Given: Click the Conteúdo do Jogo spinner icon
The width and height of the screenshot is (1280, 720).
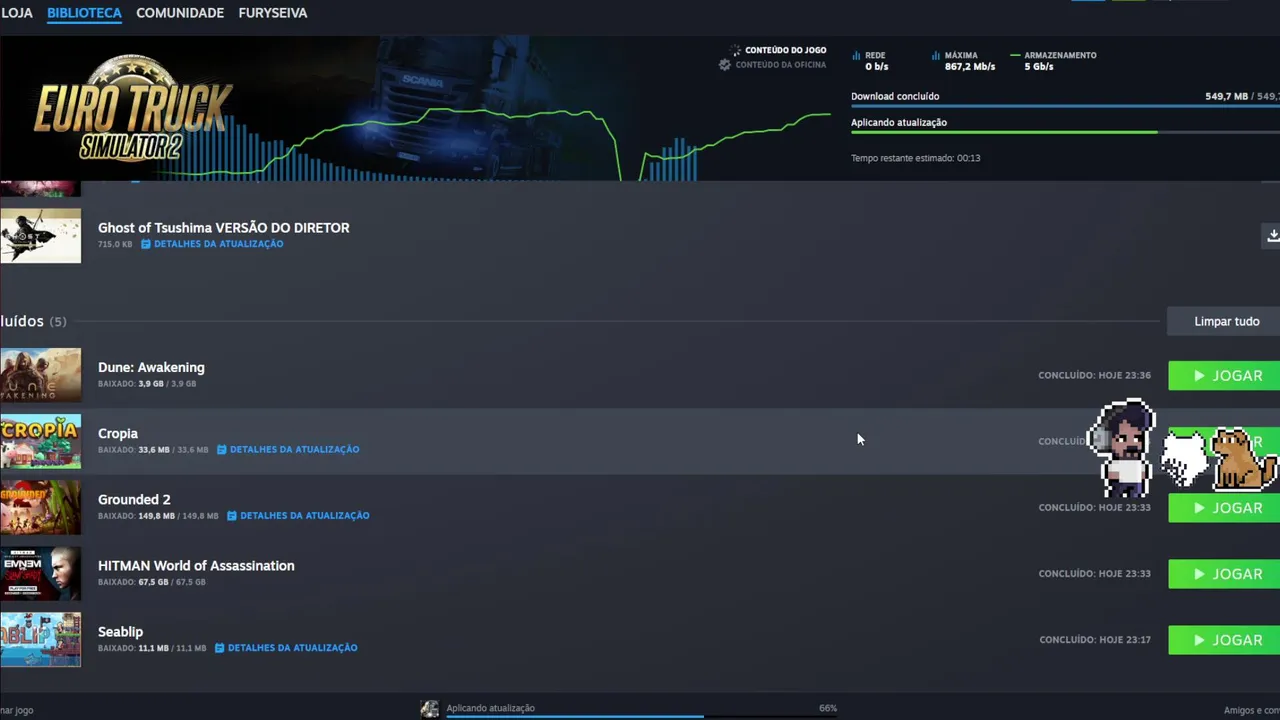Looking at the screenshot, I should [x=736, y=50].
